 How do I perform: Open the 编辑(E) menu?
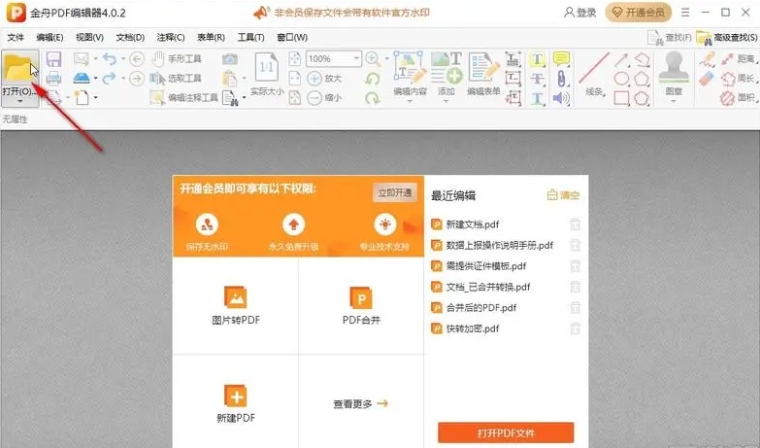[x=49, y=37]
